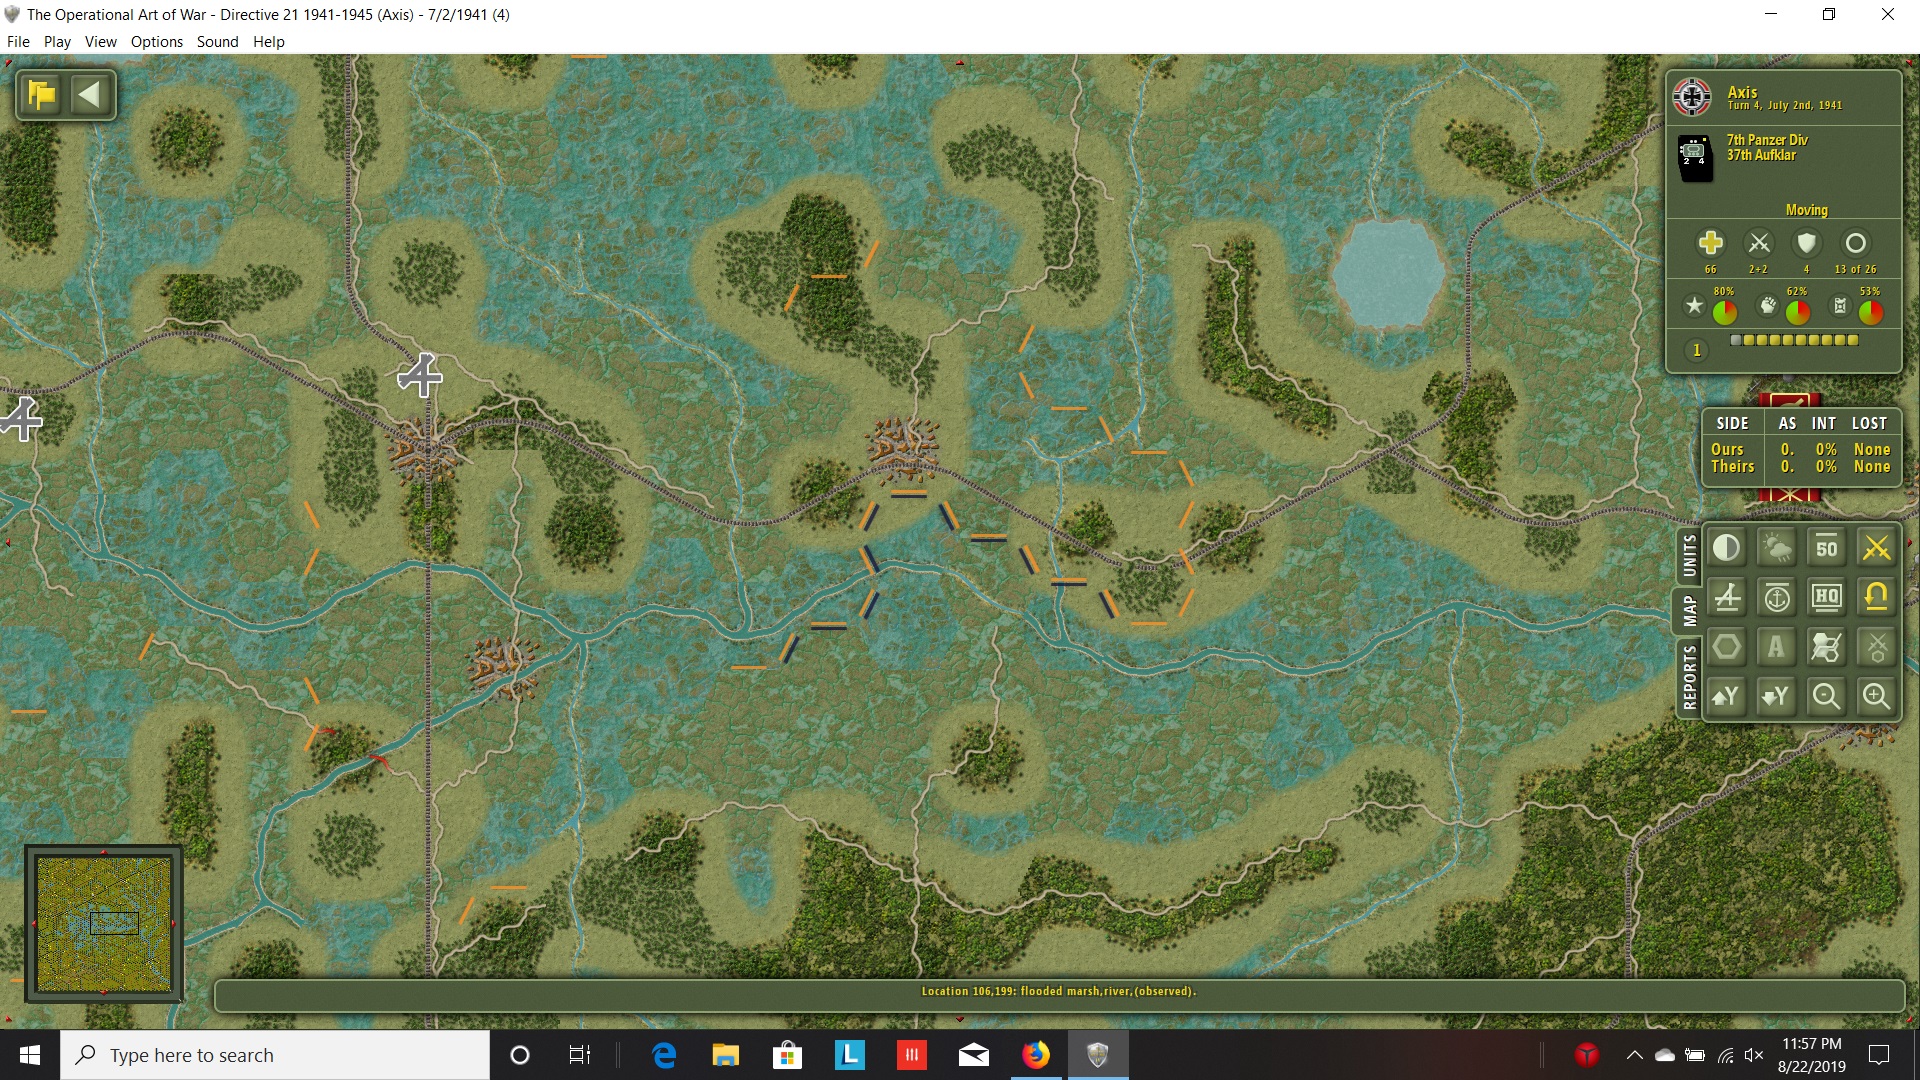1920x1080 pixels.
Task: Toggle the HQ display button
Action: 1826,598
